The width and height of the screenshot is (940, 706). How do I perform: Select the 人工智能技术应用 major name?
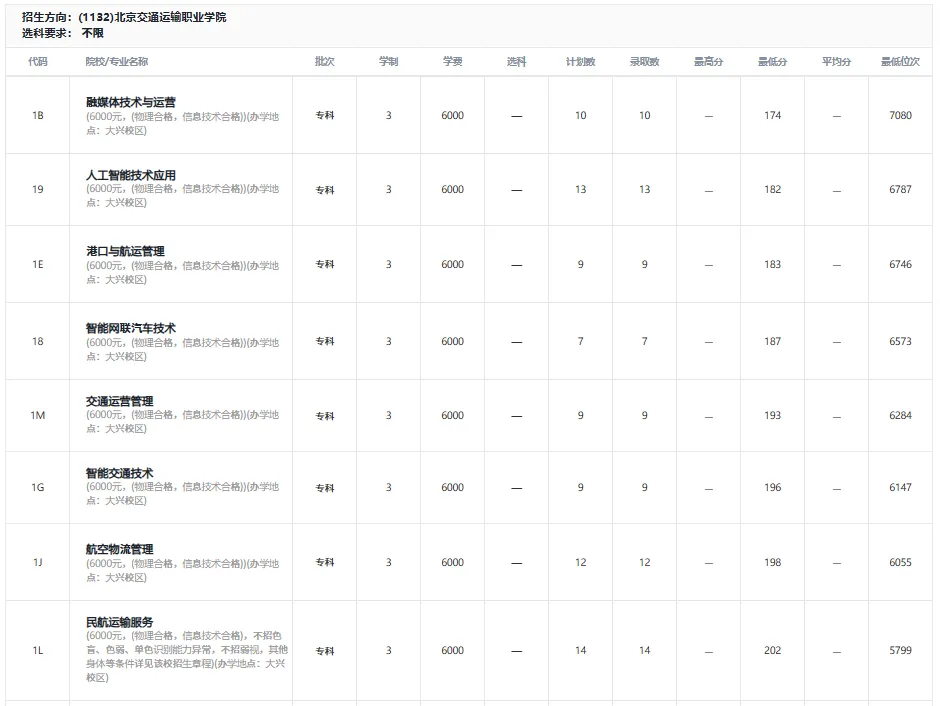pyautogui.click(x=131, y=175)
